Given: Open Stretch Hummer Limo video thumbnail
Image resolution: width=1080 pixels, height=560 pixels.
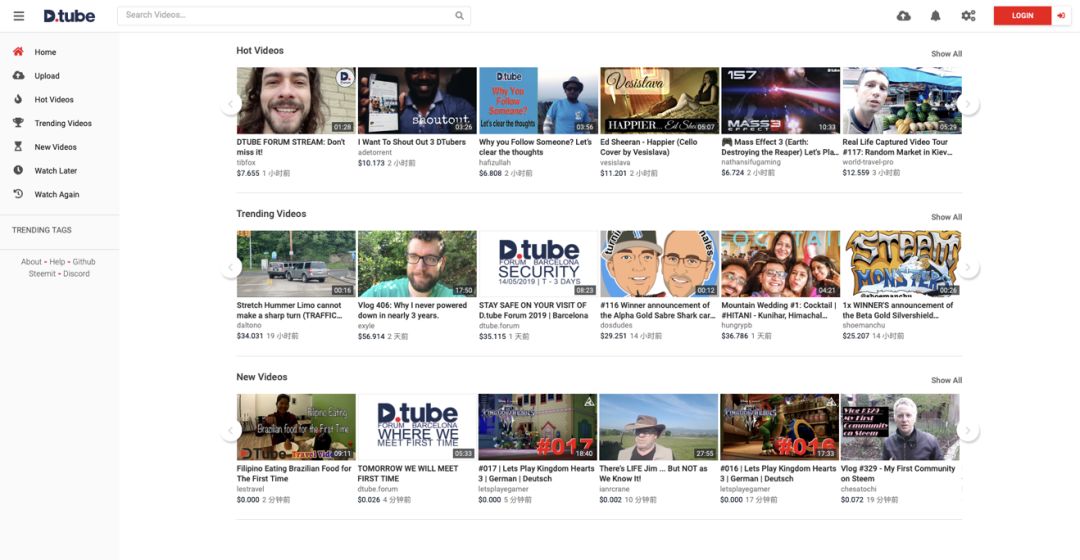Looking at the screenshot, I should tap(296, 264).
